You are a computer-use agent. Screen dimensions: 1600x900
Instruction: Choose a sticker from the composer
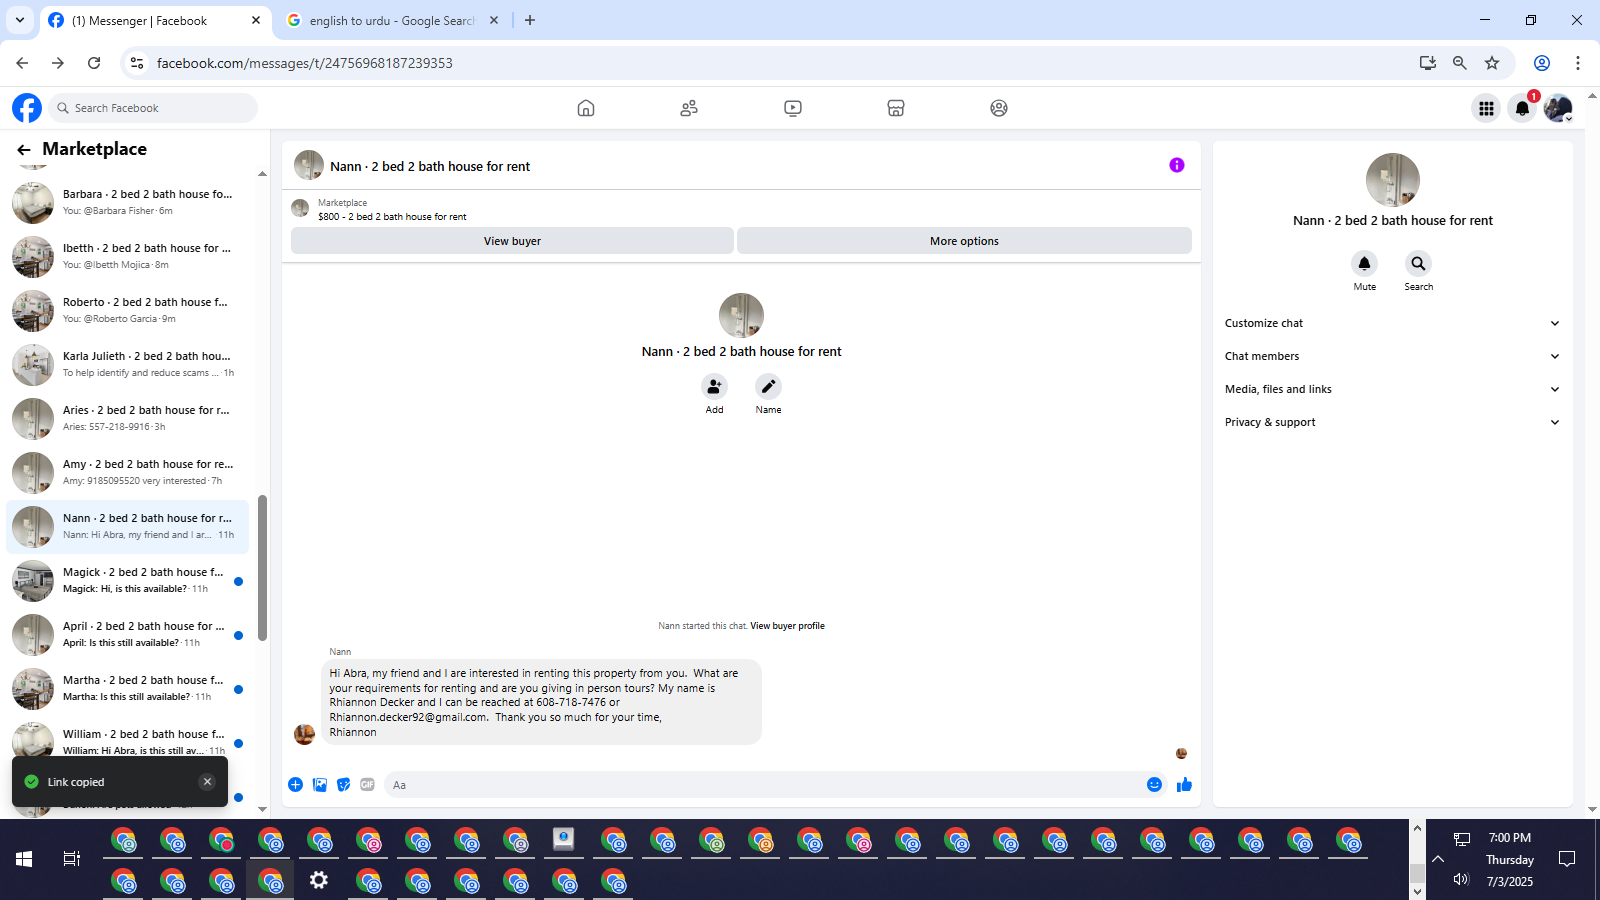(344, 785)
